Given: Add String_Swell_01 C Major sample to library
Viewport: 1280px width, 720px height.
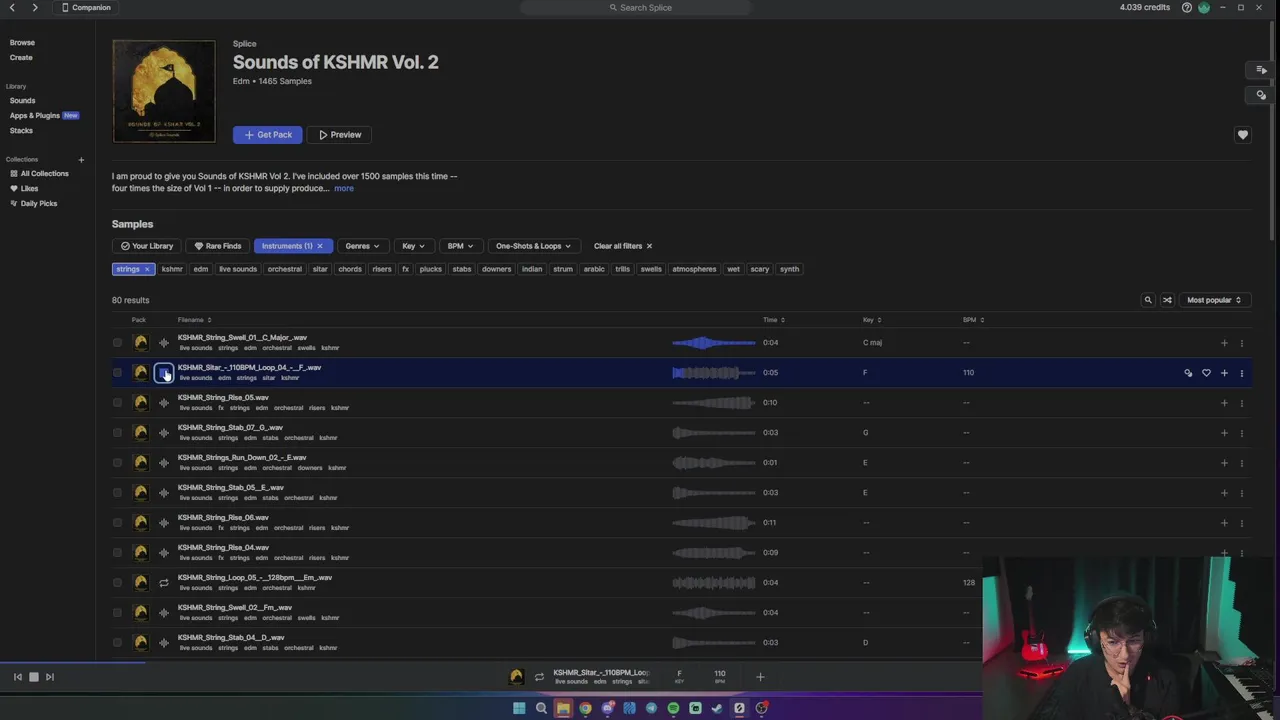Looking at the screenshot, I should 1224,343.
